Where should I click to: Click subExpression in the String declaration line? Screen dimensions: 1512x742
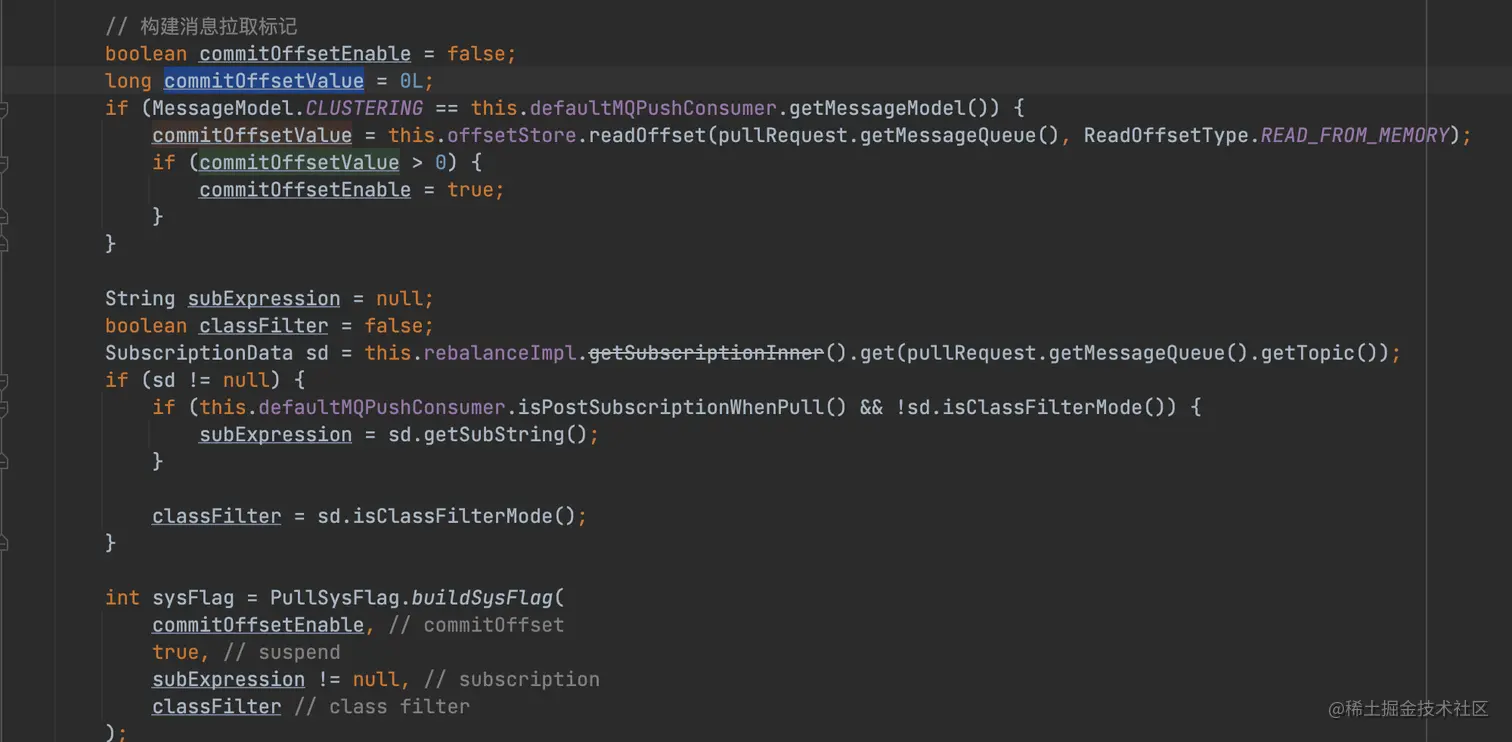[x=264, y=298]
